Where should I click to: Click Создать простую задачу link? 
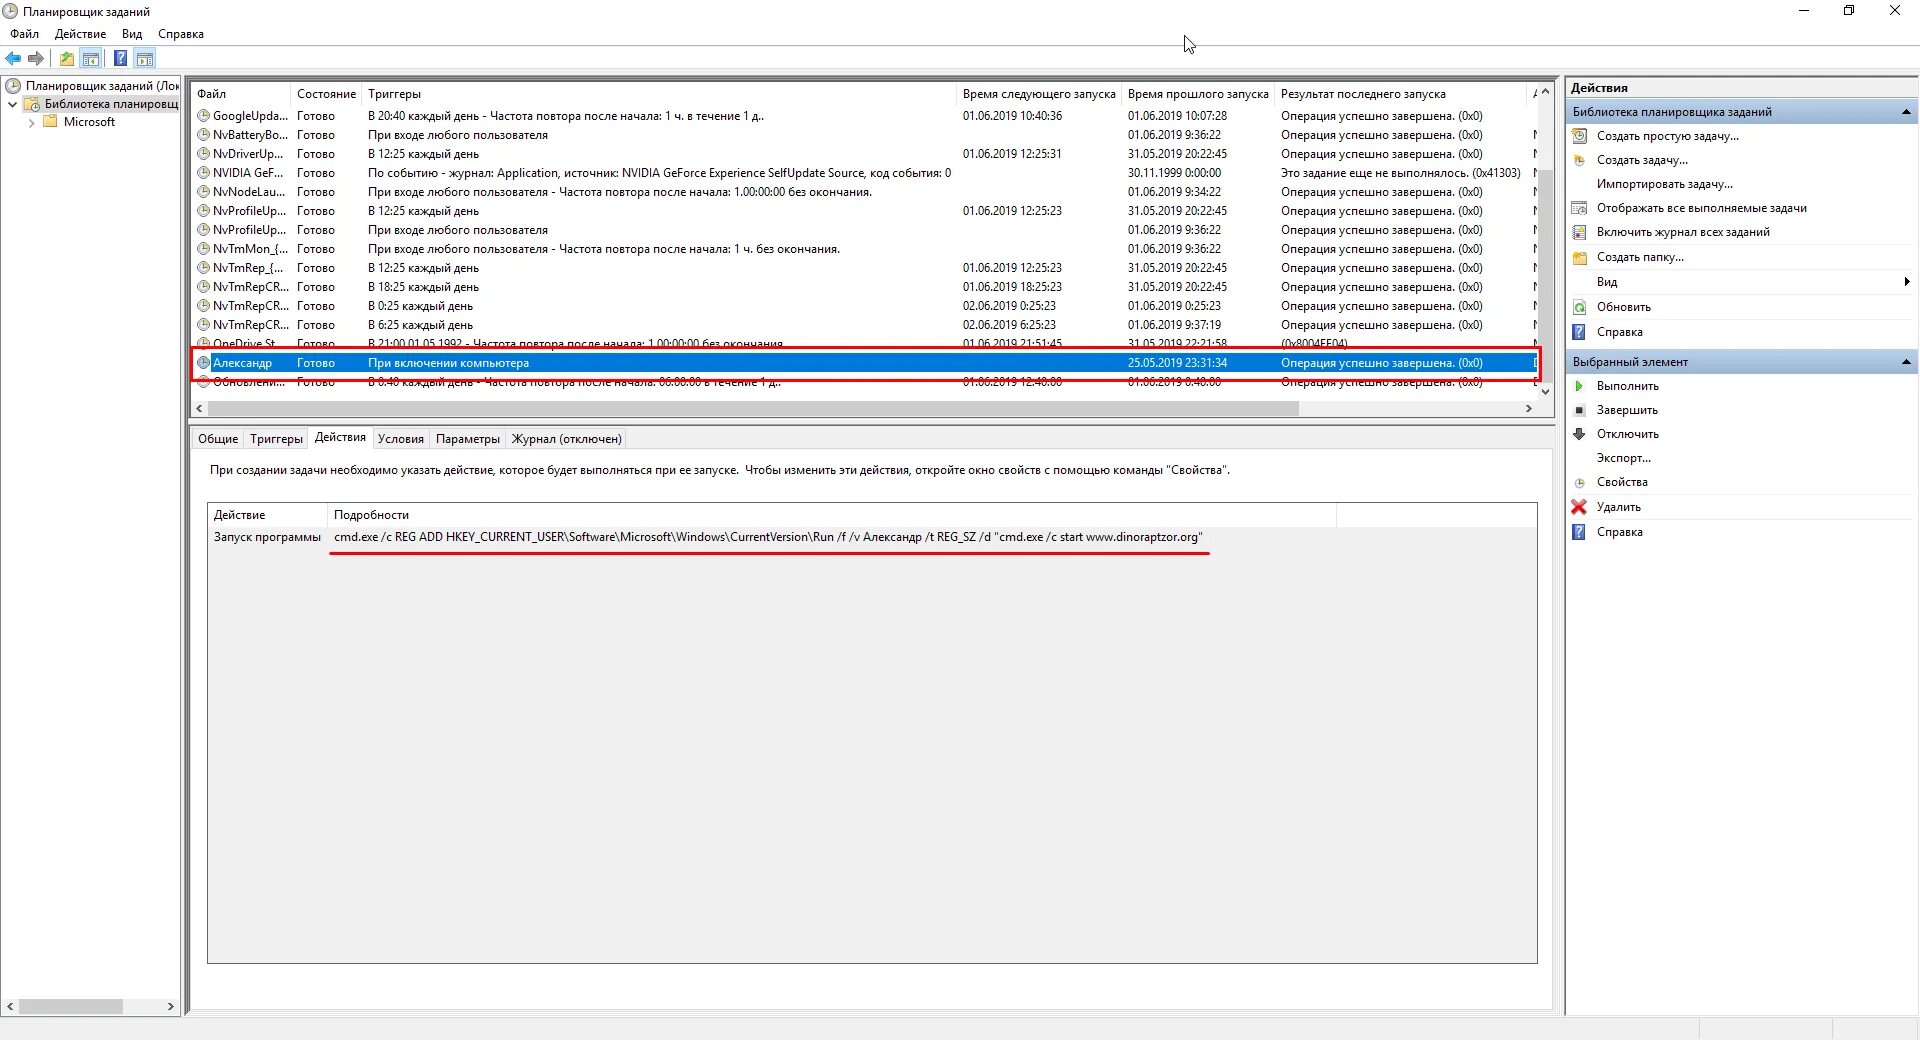coord(1667,136)
